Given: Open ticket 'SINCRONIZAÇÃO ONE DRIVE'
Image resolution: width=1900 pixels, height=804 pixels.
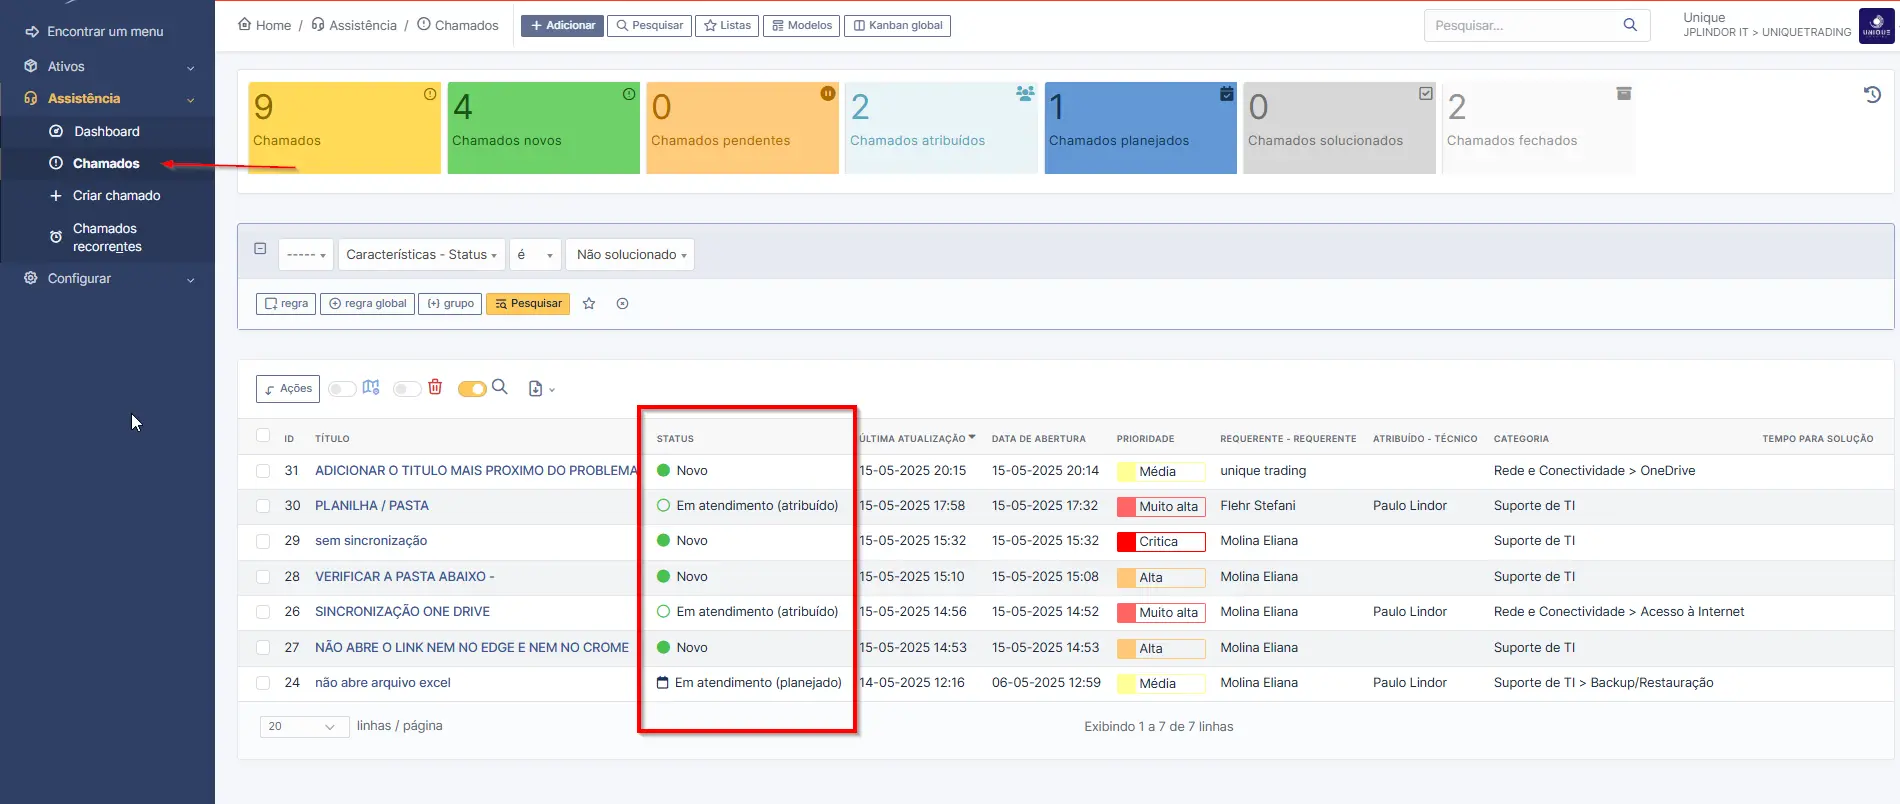Looking at the screenshot, I should [x=402, y=612].
